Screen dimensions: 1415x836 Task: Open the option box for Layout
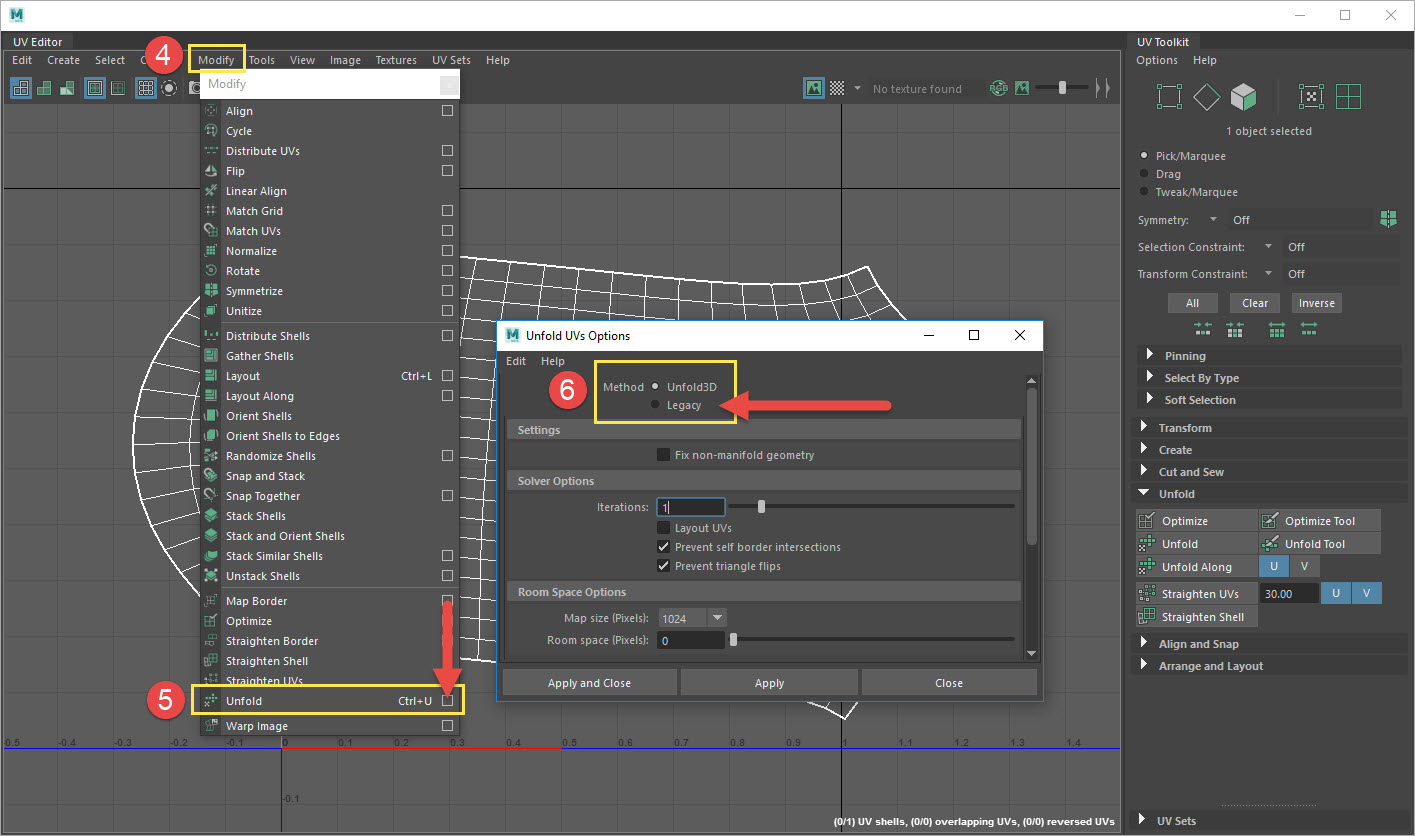tap(448, 376)
